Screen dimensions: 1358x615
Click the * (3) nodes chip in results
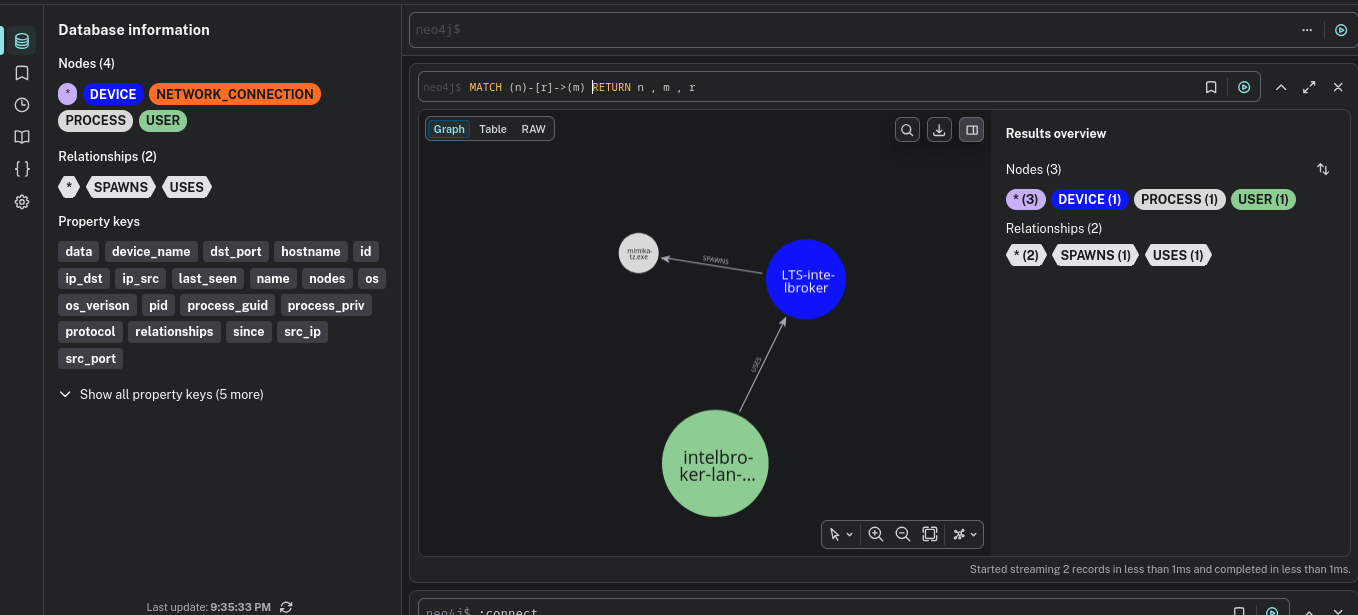pos(1025,199)
